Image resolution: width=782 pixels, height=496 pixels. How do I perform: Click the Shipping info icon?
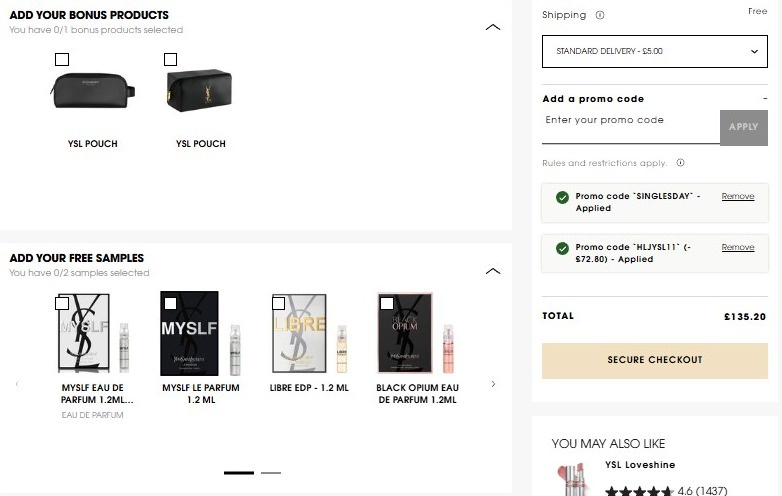(600, 16)
